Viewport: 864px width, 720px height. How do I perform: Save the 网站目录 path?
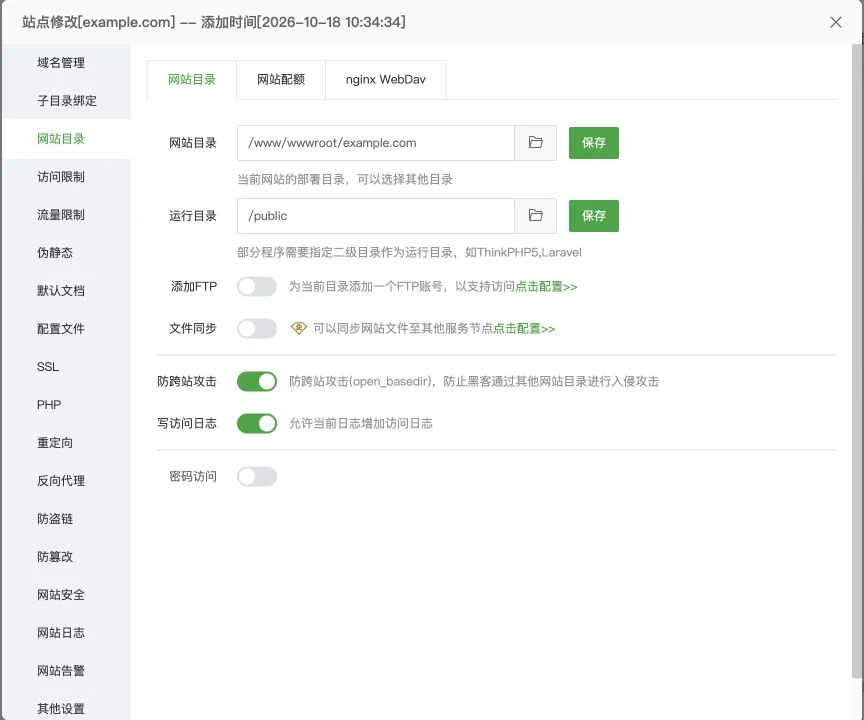pos(593,143)
